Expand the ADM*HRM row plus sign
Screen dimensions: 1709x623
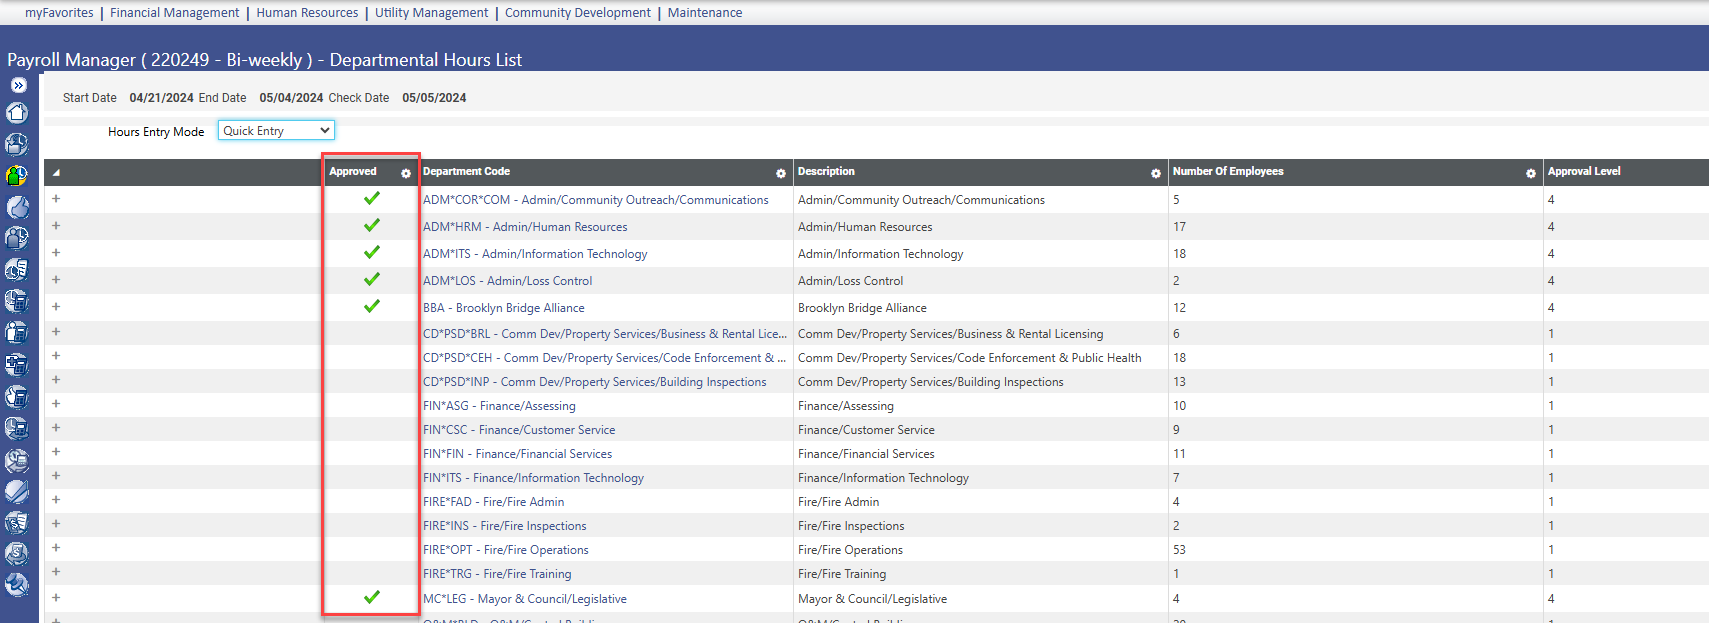pyautogui.click(x=56, y=226)
